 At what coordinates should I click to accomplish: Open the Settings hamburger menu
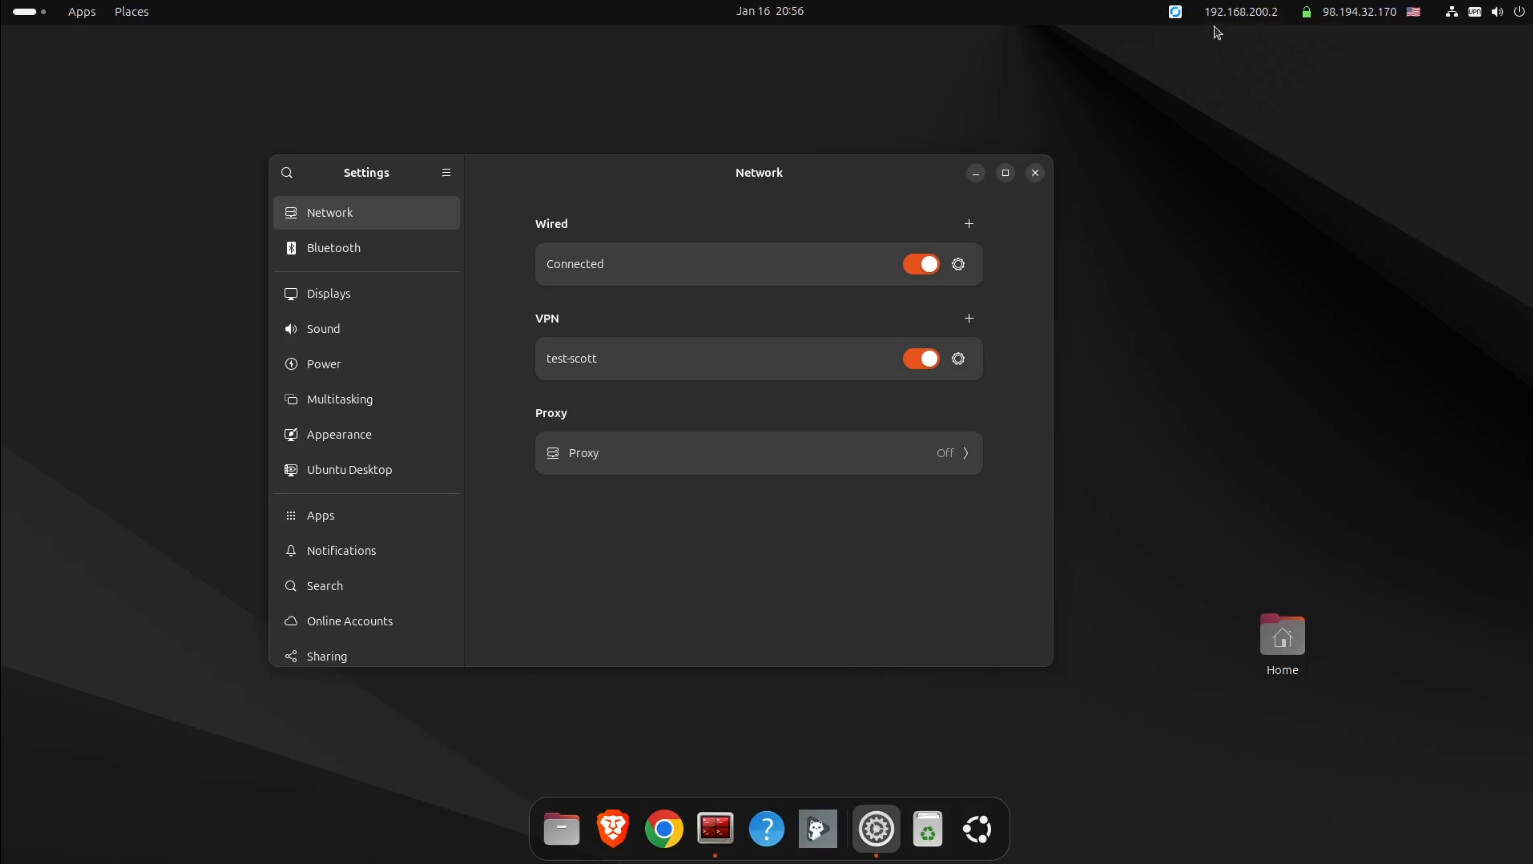(446, 173)
